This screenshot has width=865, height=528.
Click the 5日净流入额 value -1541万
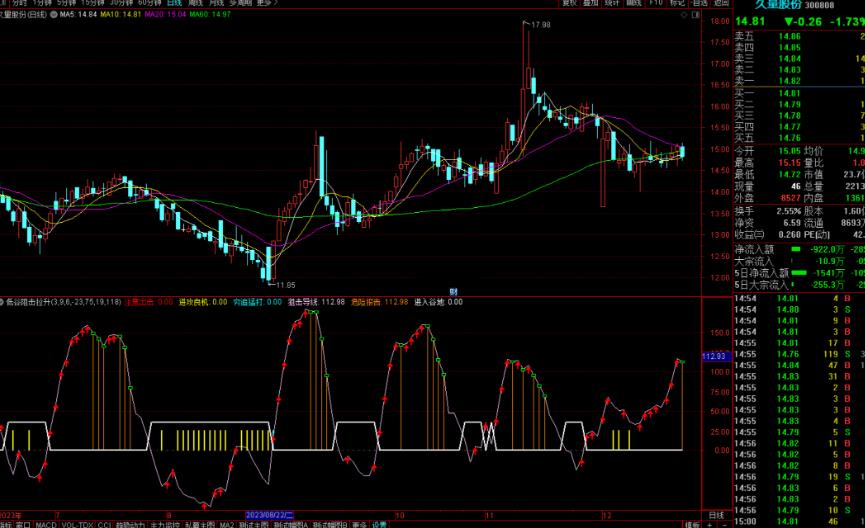[828, 273]
